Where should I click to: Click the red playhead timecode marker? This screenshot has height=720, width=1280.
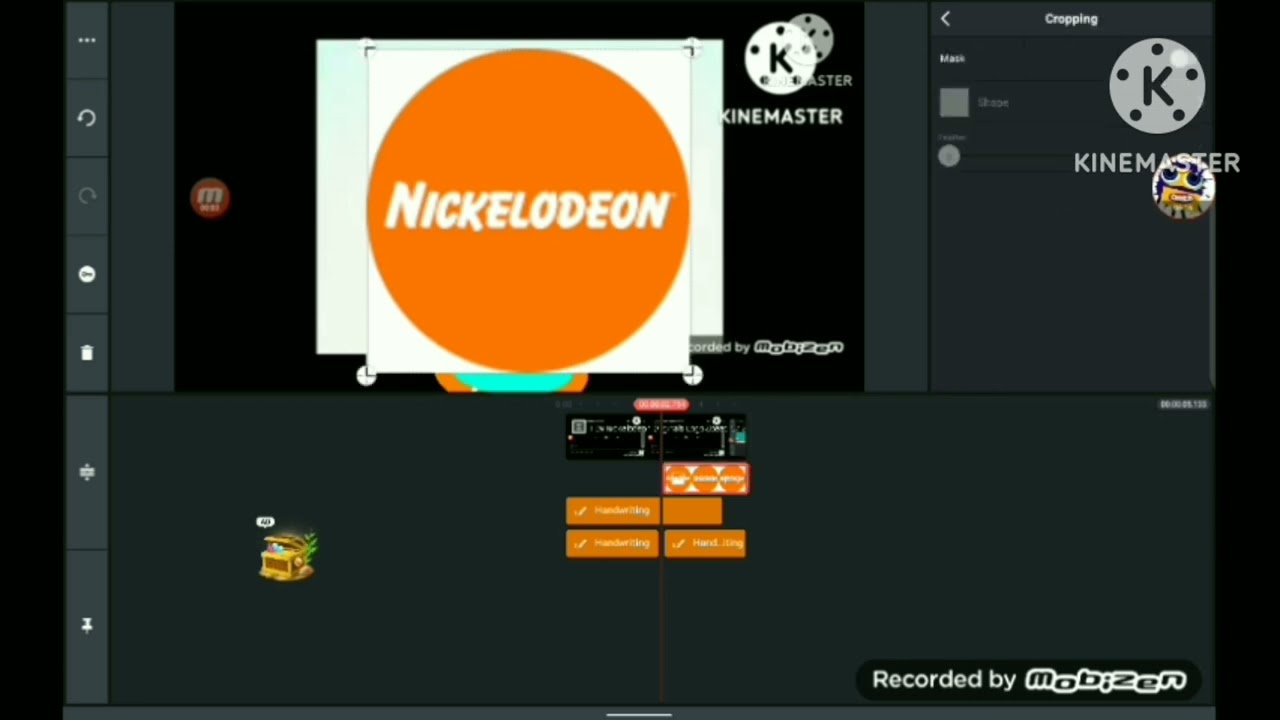(661, 404)
